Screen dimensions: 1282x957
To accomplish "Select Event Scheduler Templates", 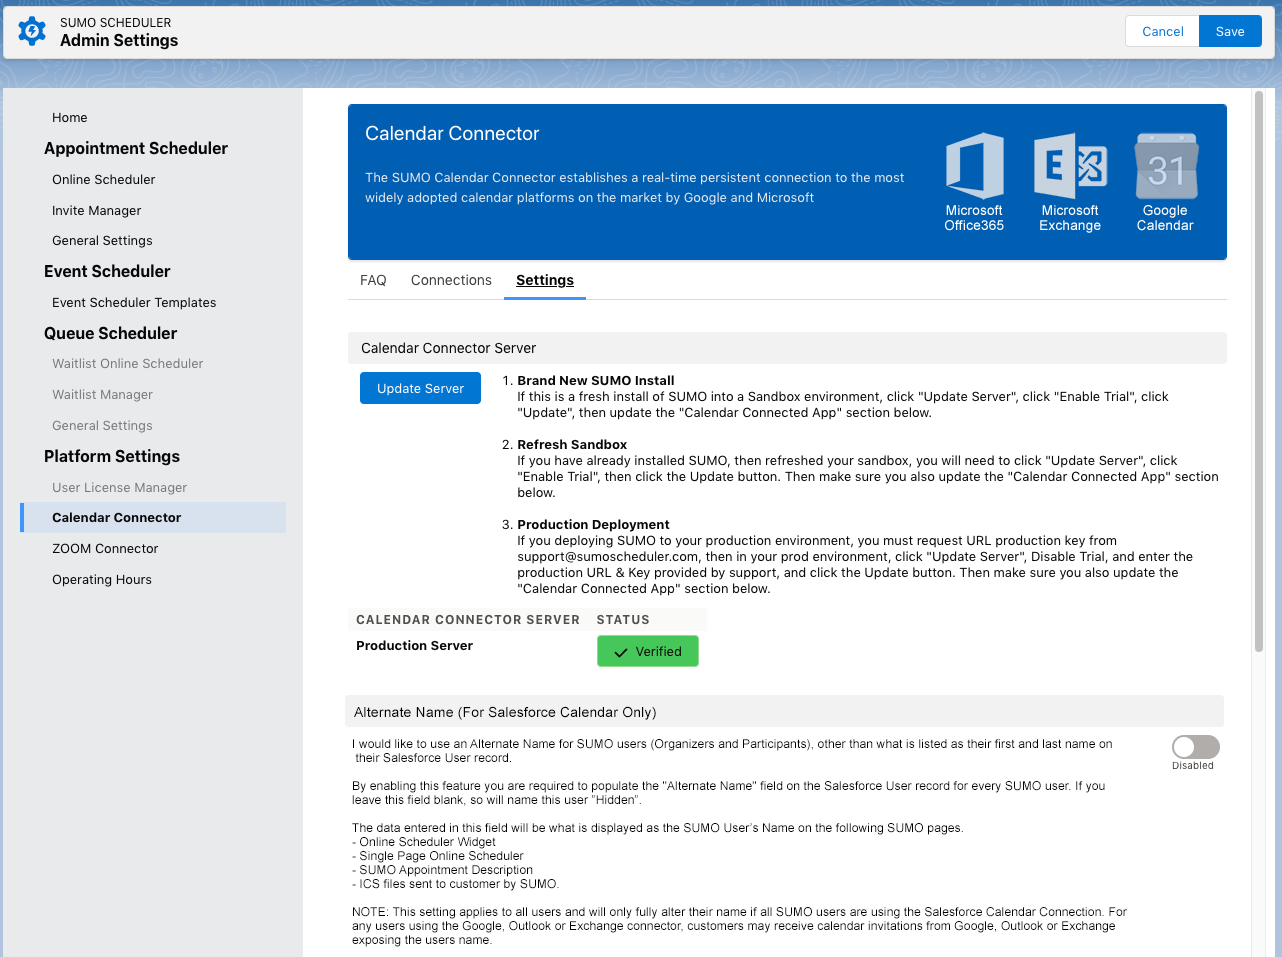I will point(134,302).
